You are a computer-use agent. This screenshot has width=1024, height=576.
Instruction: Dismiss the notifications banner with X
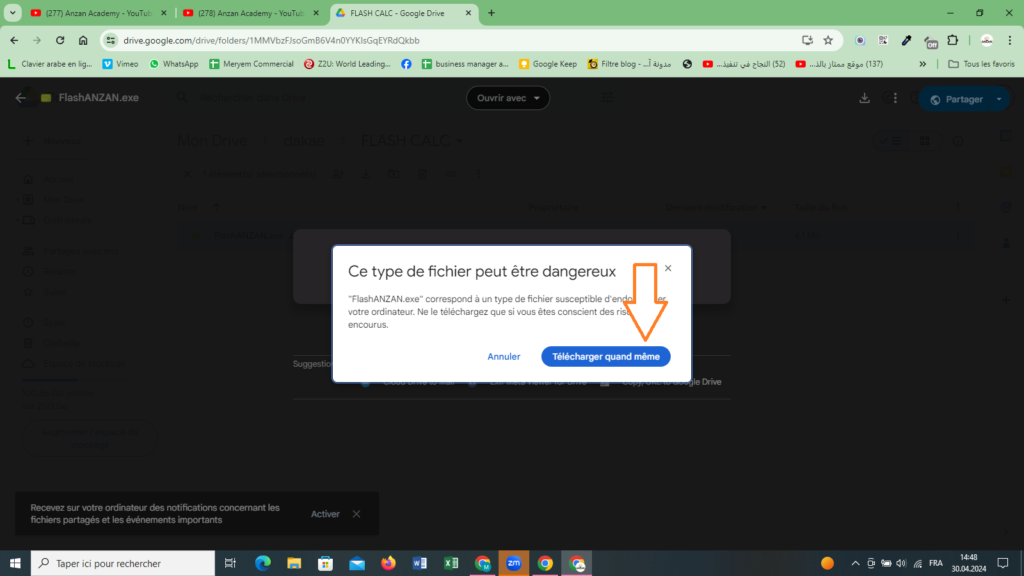pos(356,514)
